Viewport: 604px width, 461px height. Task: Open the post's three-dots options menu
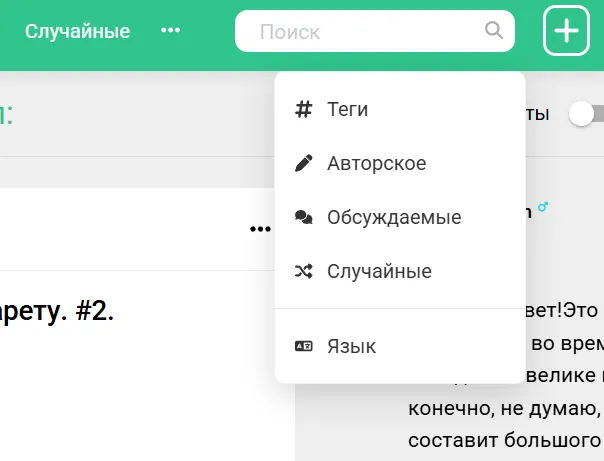click(x=260, y=229)
